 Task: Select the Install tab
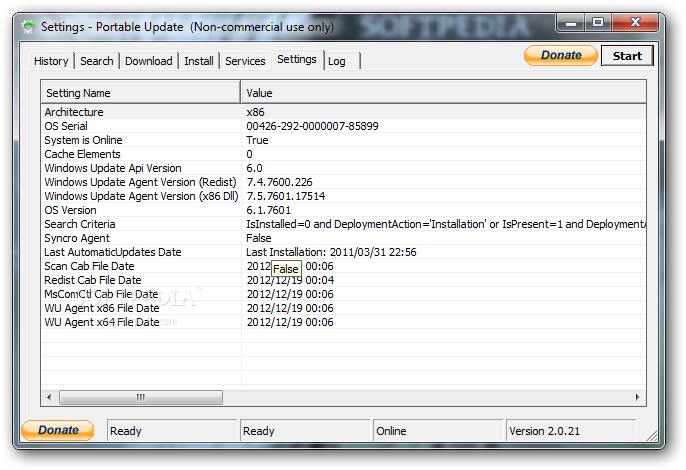tap(199, 61)
